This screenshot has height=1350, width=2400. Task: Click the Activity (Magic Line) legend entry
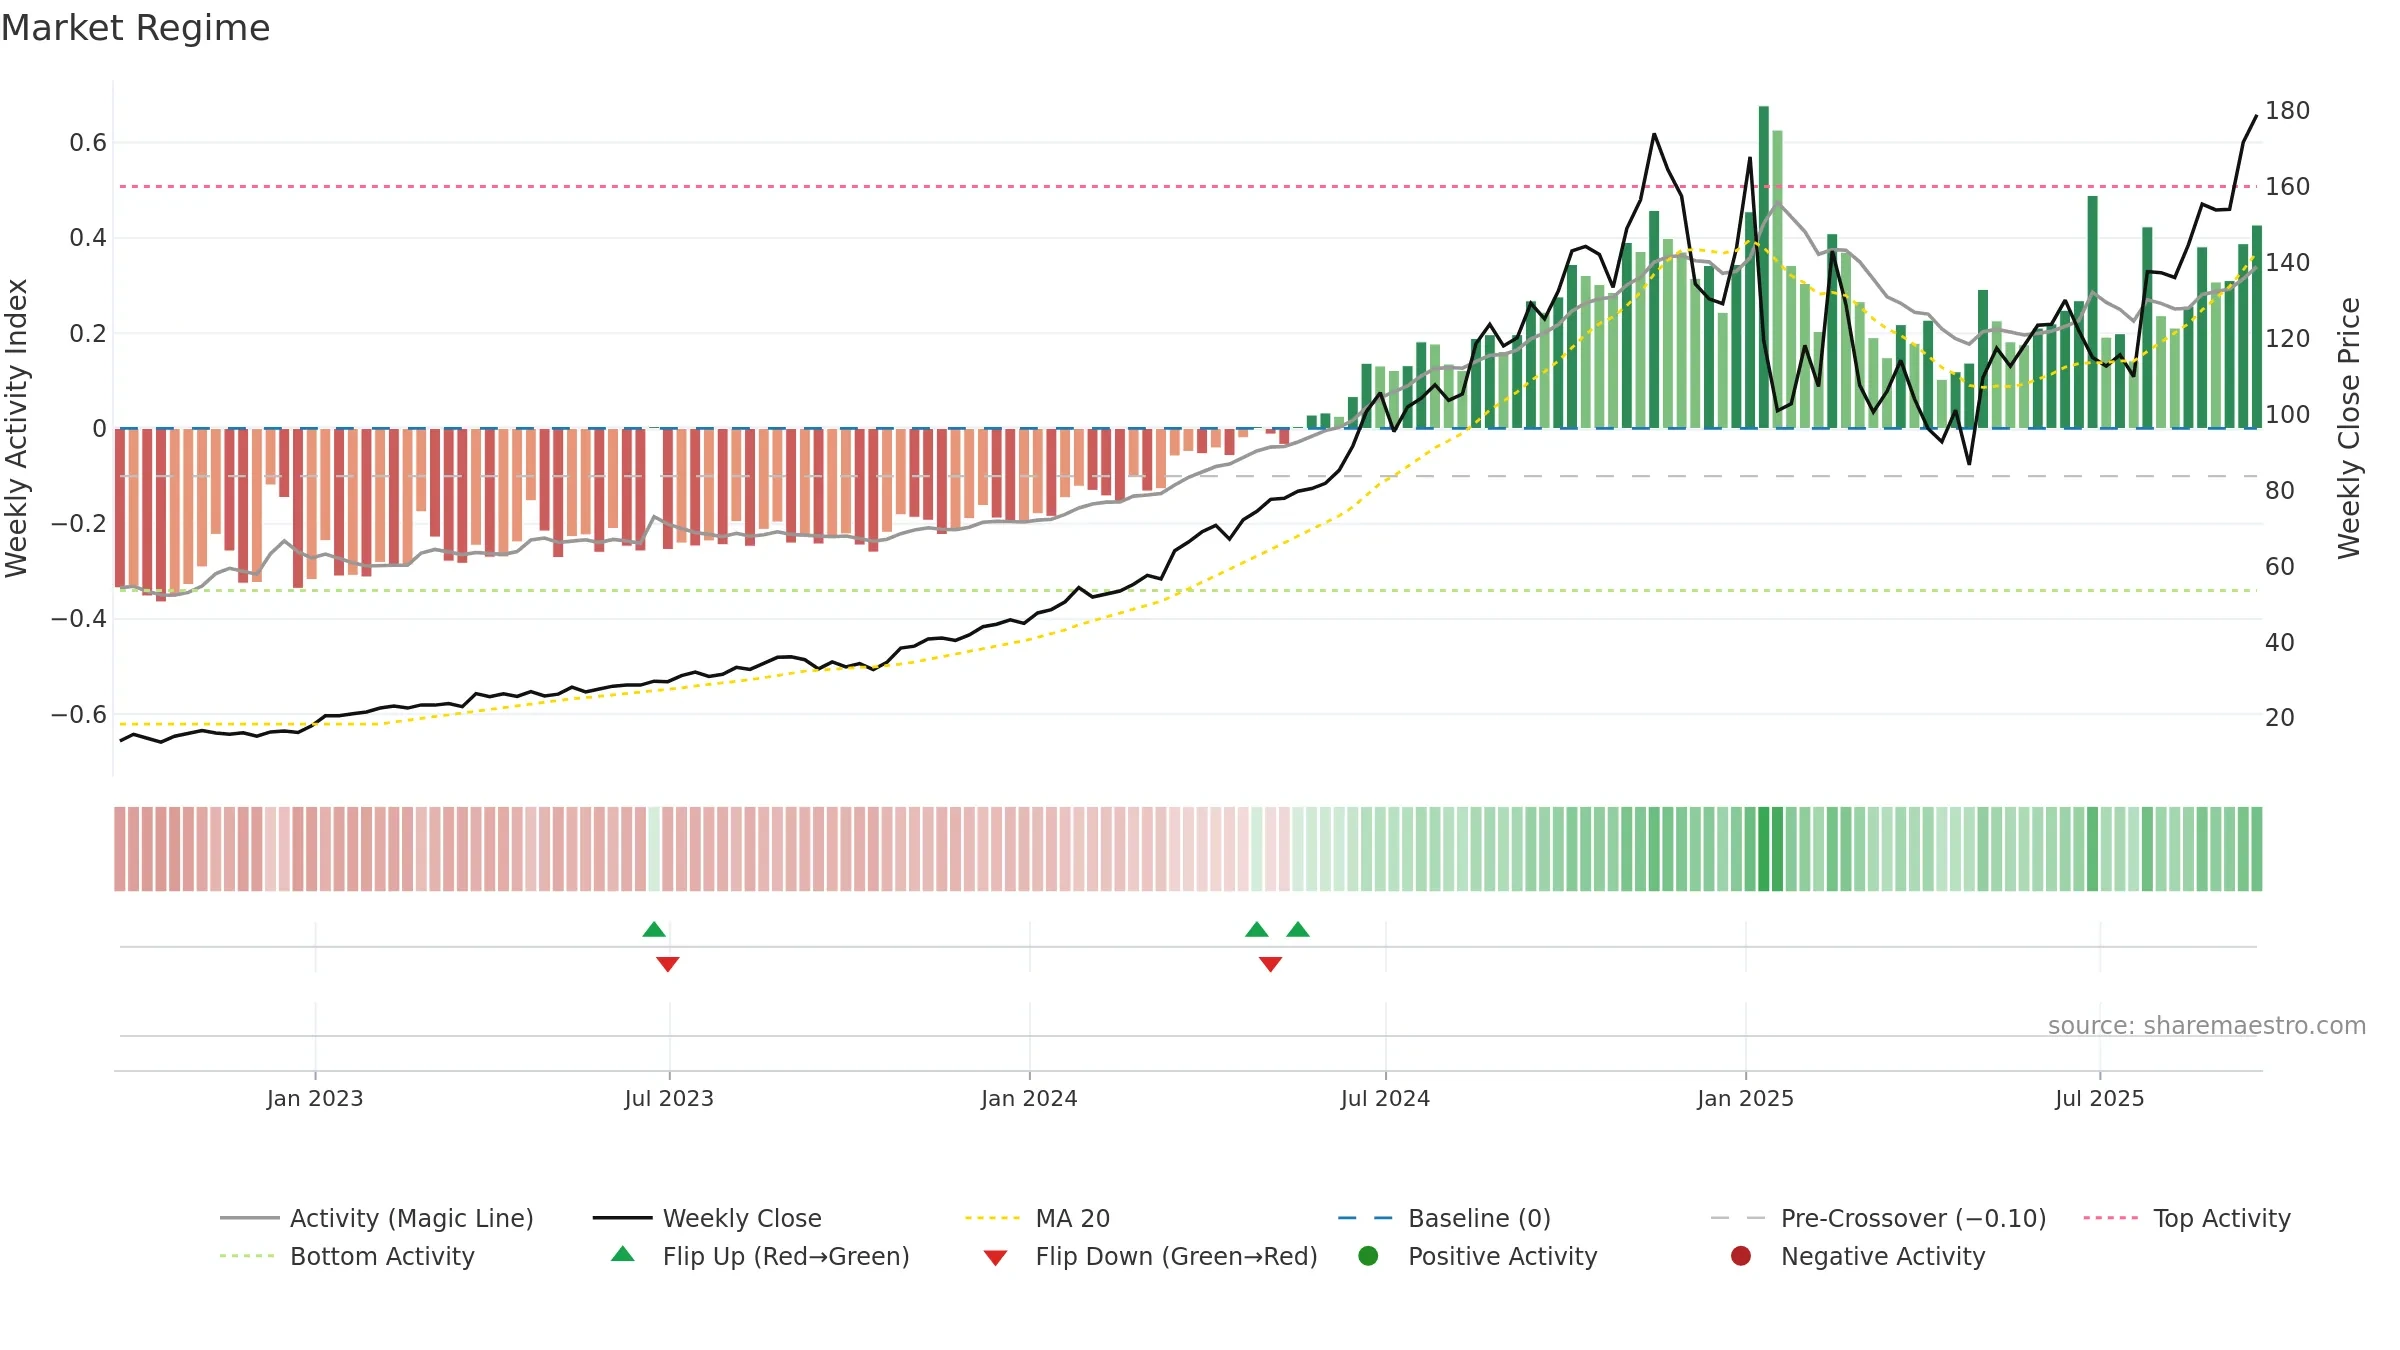pyautogui.click(x=377, y=1218)
